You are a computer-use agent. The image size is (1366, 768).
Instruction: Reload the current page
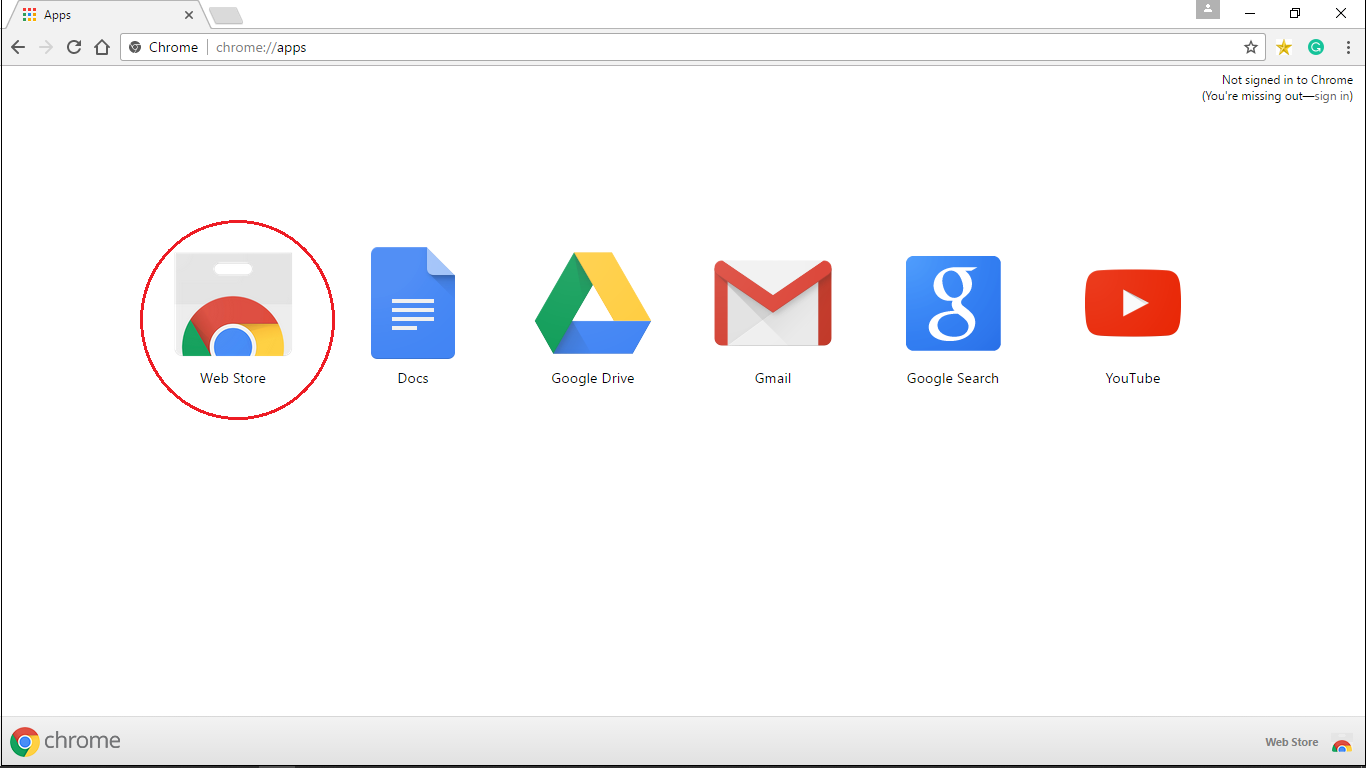point(73,46)
